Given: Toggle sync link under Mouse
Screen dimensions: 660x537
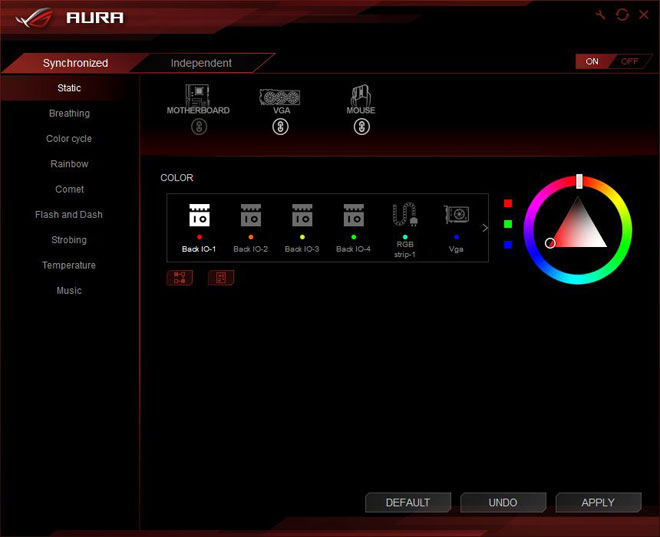Looking at the screenshot, I should 362,127.
